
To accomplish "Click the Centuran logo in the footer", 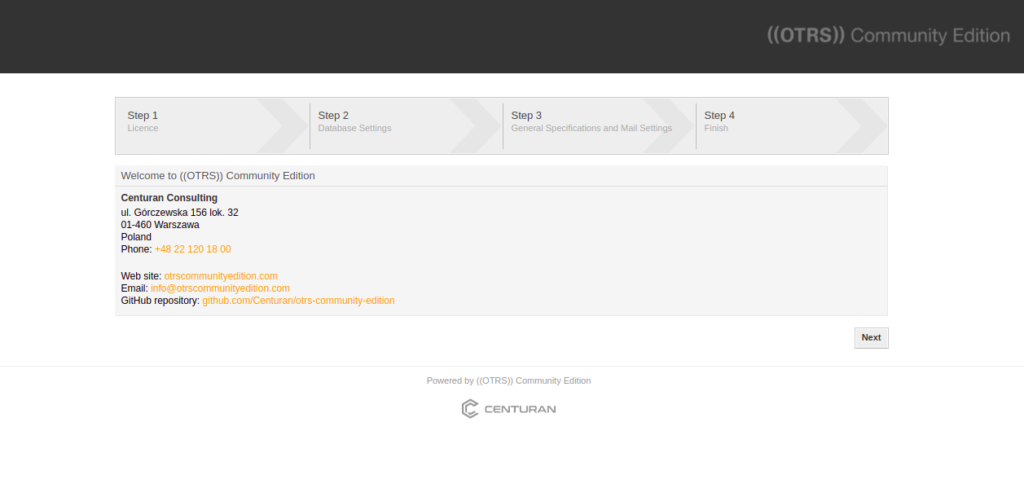I will 509,409.
